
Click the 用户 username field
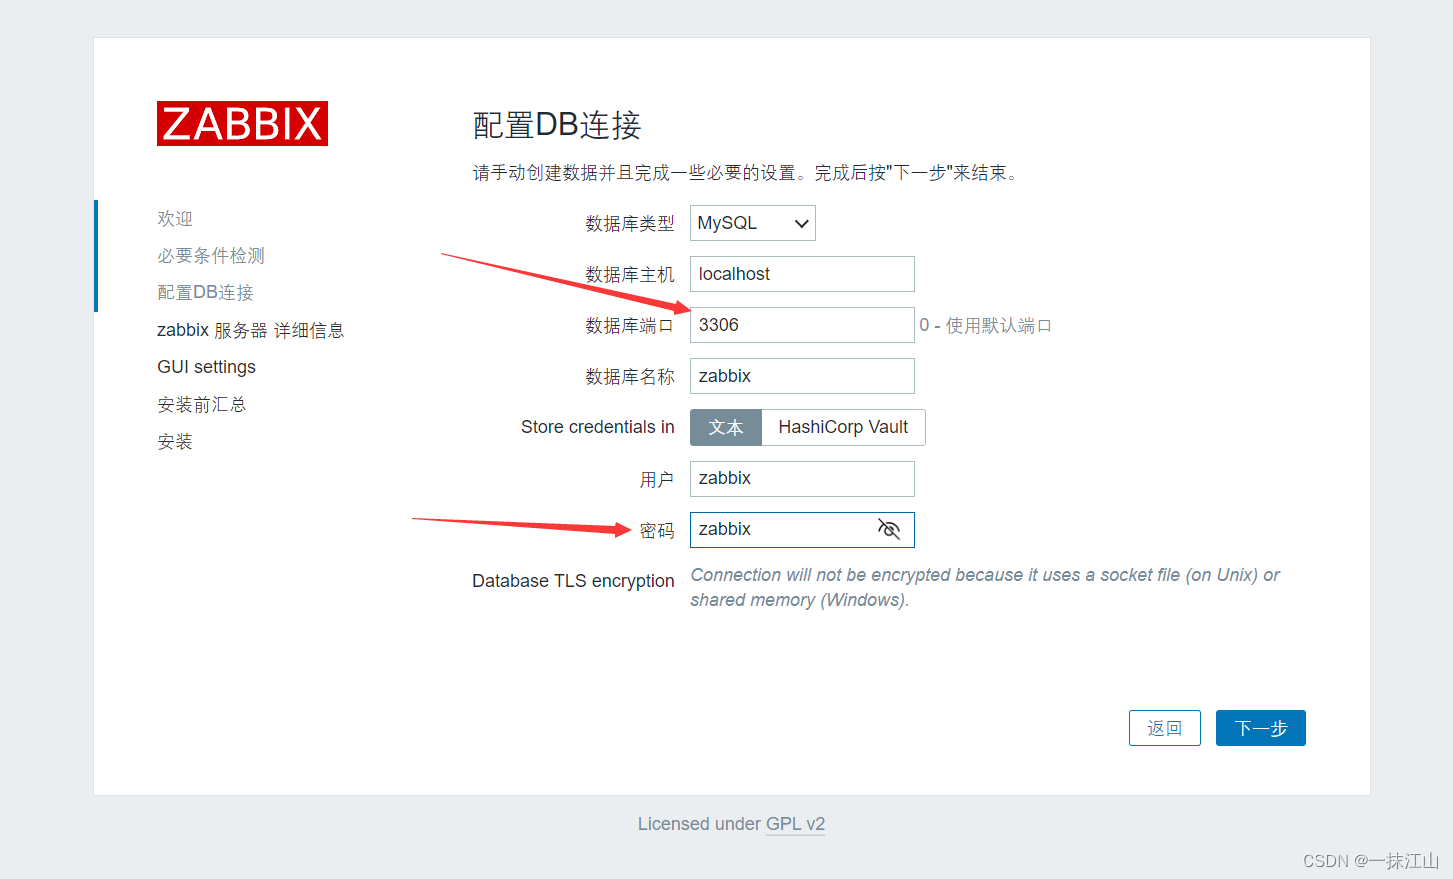tap(802, 479)
